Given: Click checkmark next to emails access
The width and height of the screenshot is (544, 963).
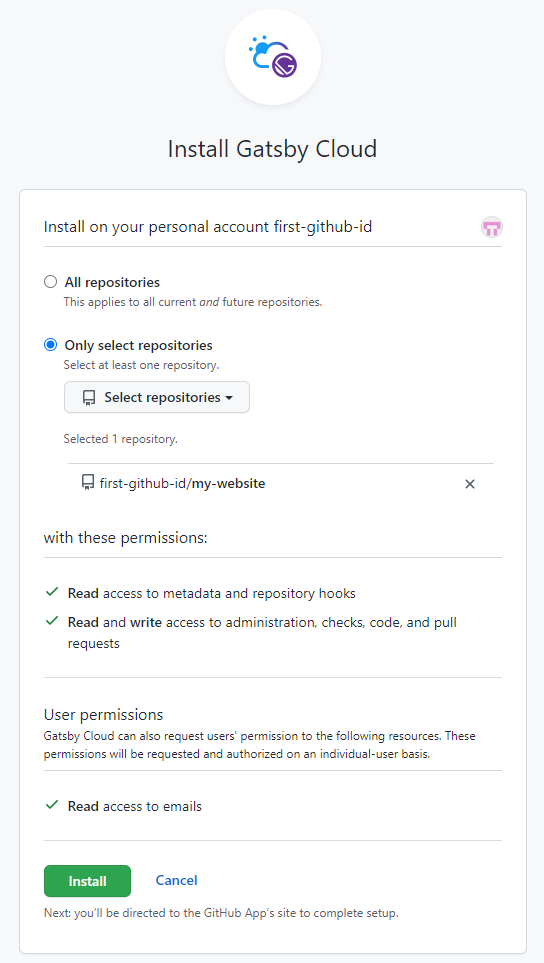Looking at the screenshot, I should pyautogui.click(x=52, y=805).
